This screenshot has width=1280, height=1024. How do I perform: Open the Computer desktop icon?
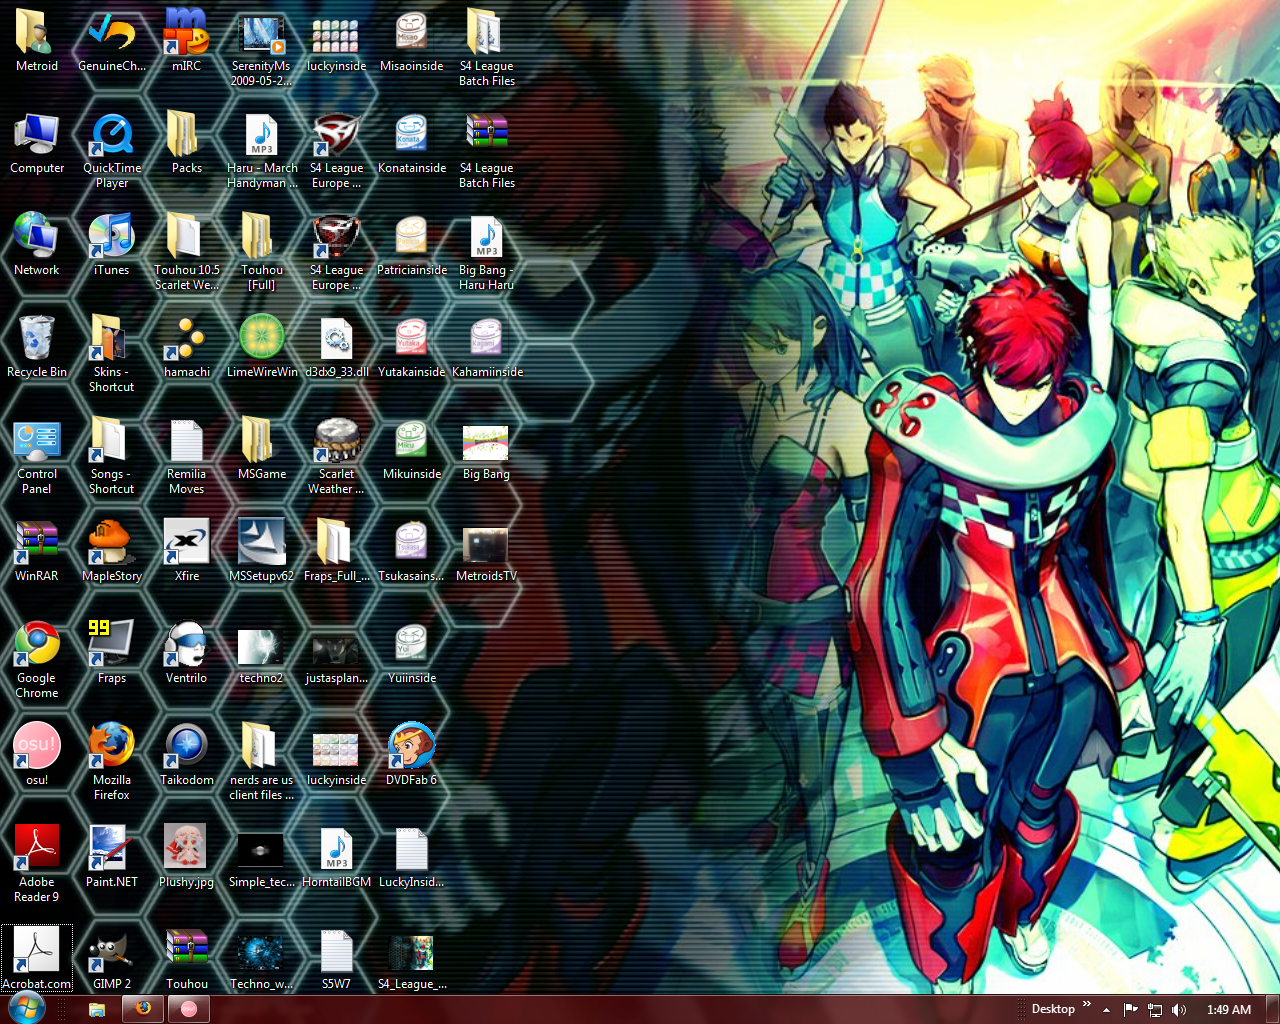point(37,143)
